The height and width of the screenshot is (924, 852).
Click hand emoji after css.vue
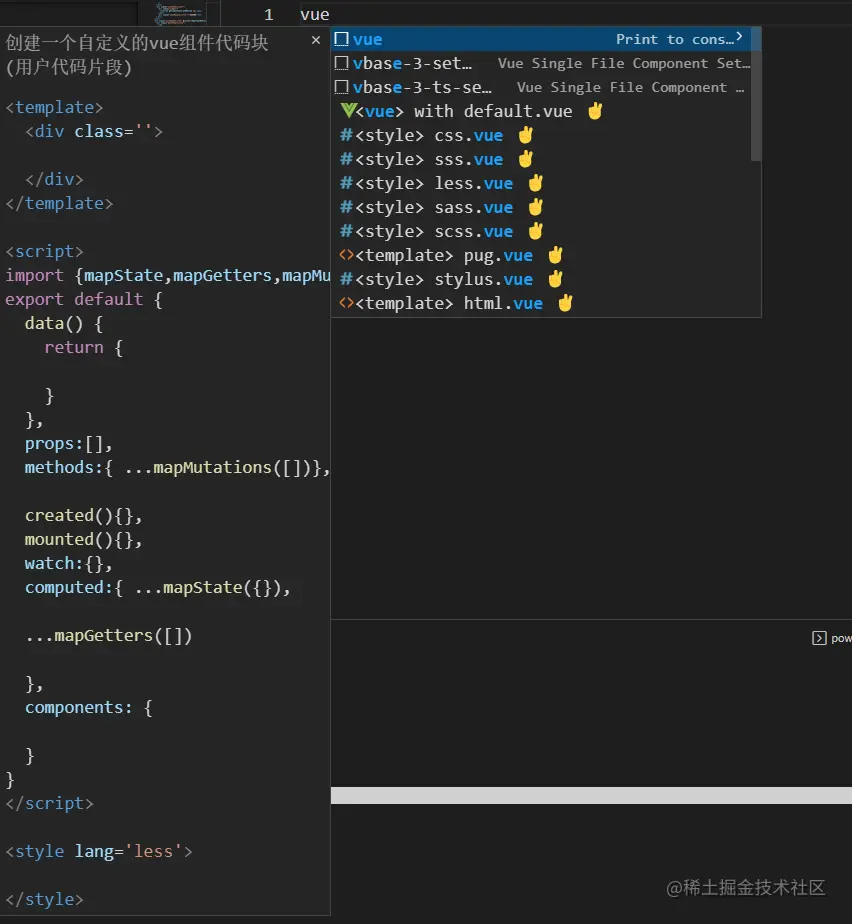click(x=526, y=135)
